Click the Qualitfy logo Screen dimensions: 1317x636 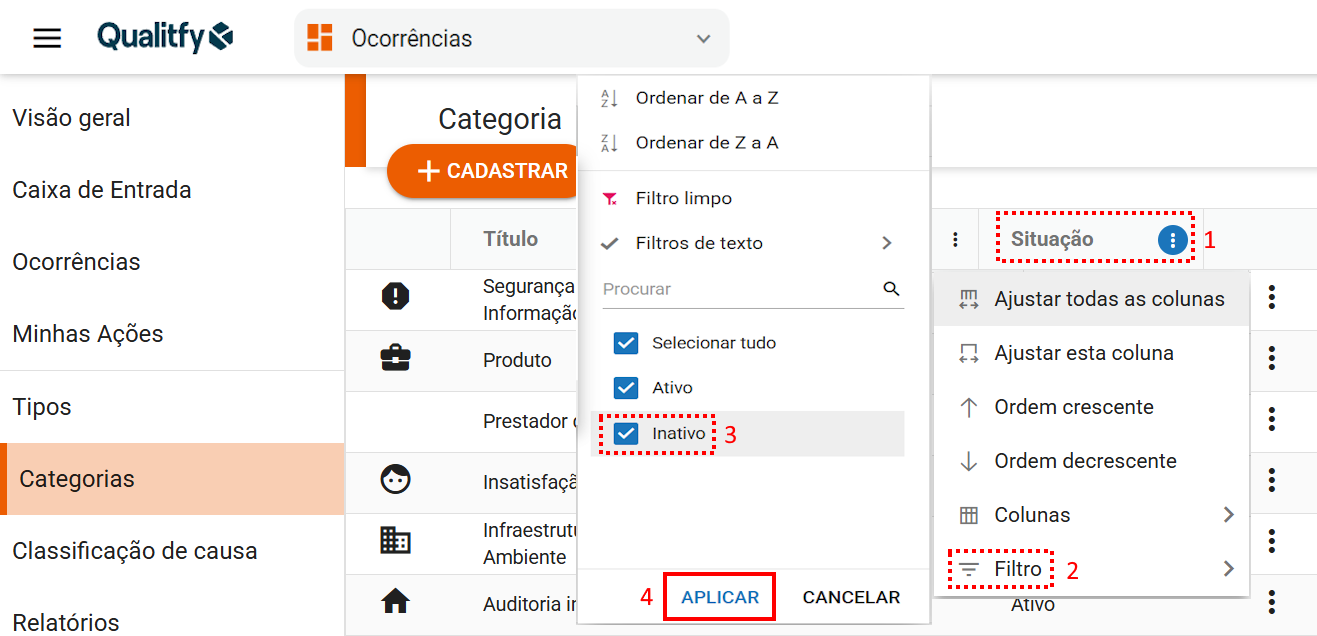pos(165,38)
